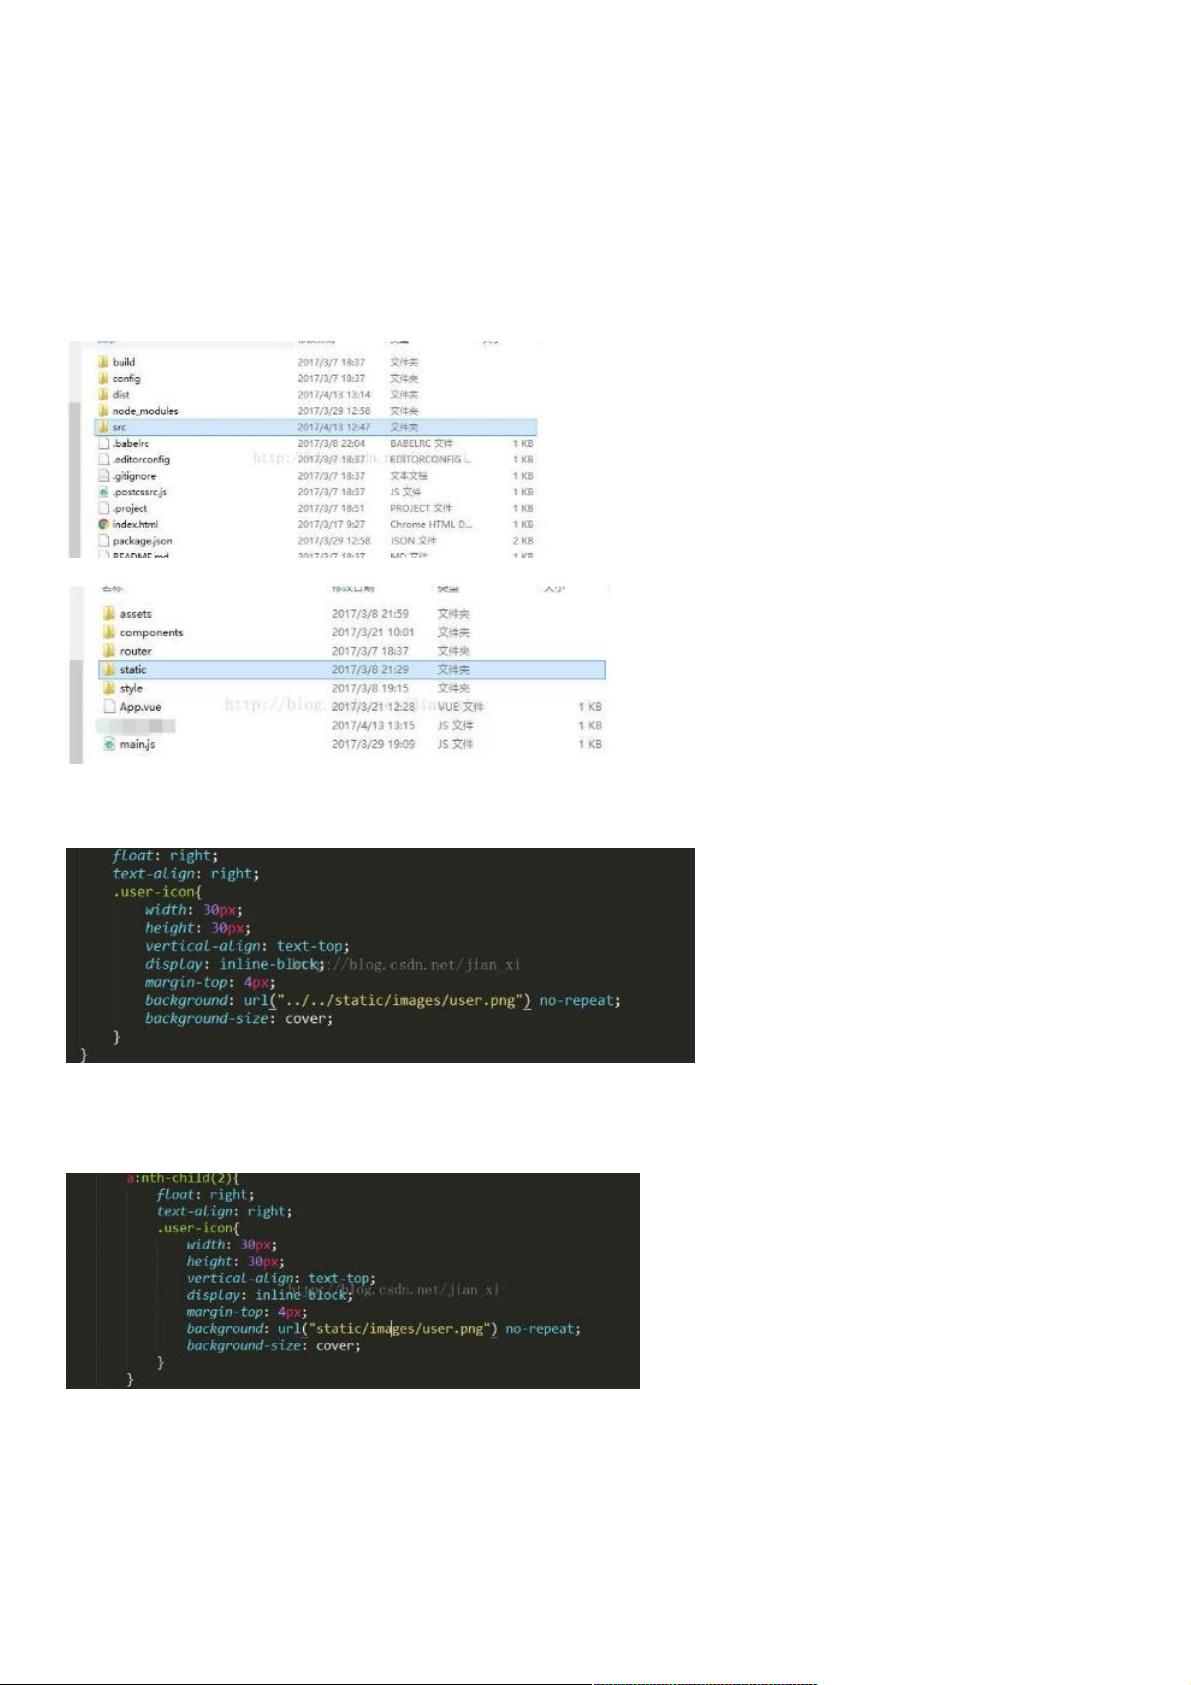This screenshot has width=1191, height=1685.
Task: Click the .postcssrc.js file icon
Action: tap(103, 492)
